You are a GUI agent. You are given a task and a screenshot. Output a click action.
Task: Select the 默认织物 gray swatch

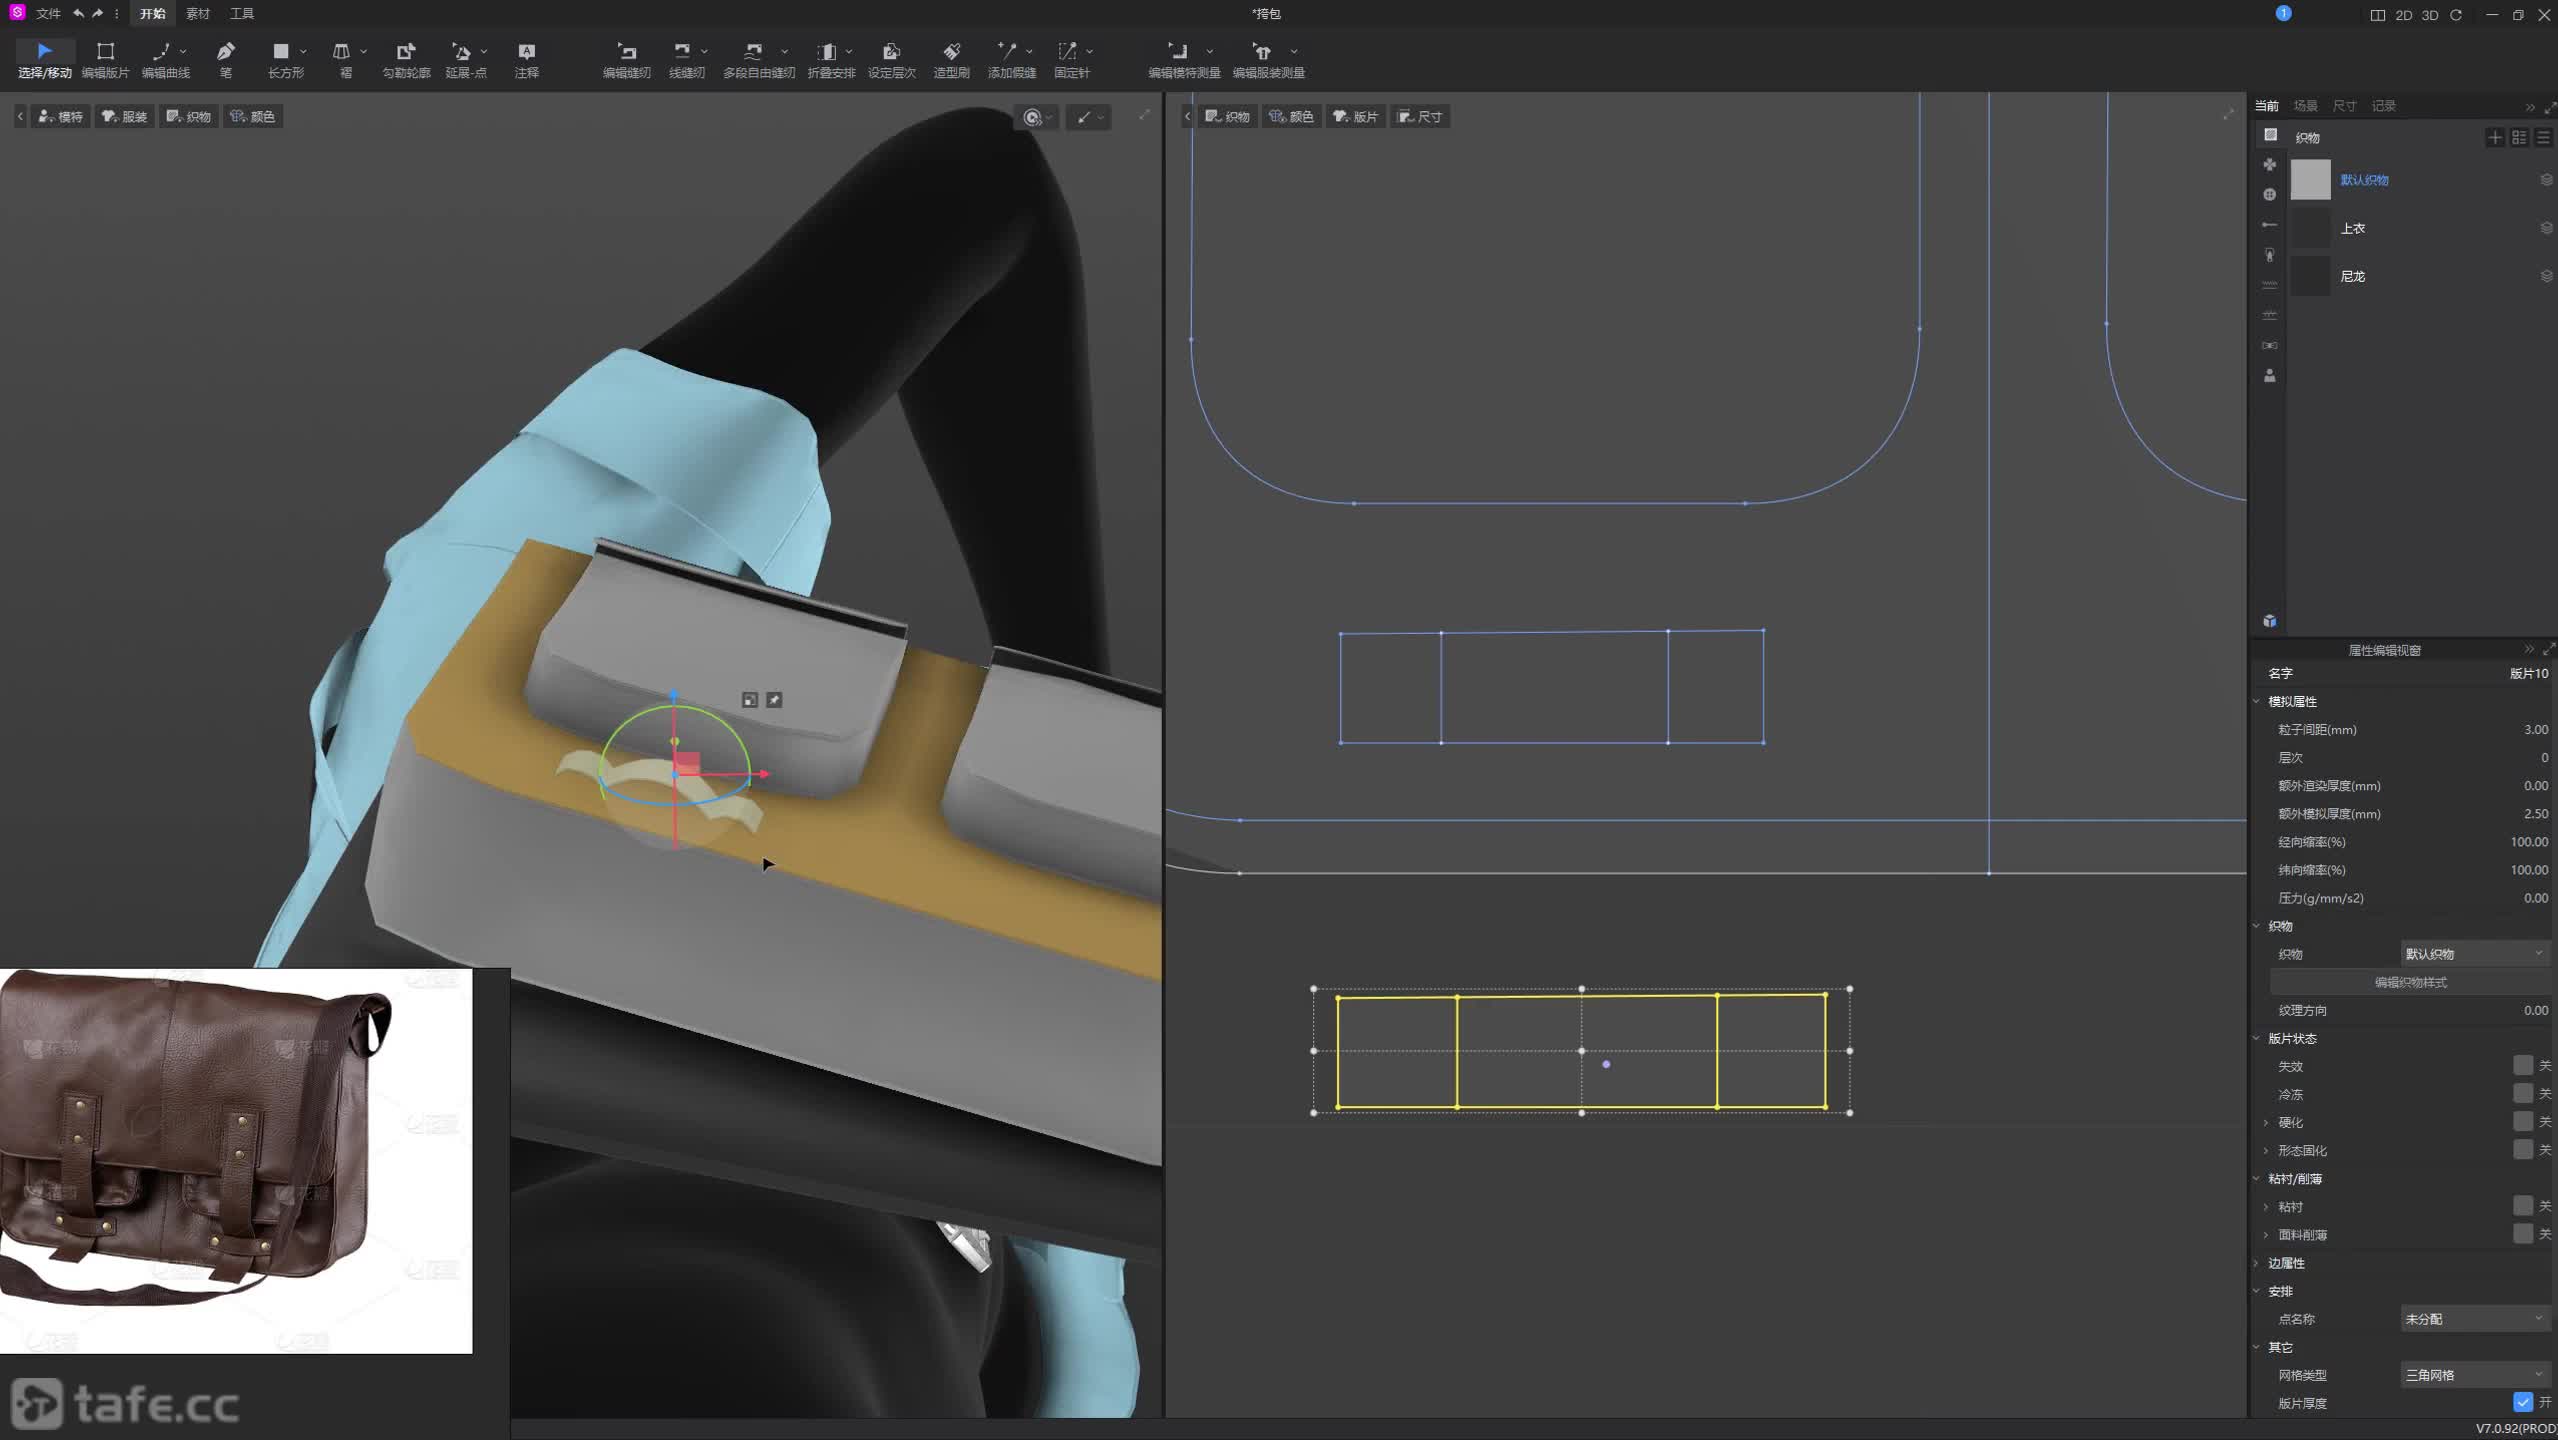[x=2310, y=179]
